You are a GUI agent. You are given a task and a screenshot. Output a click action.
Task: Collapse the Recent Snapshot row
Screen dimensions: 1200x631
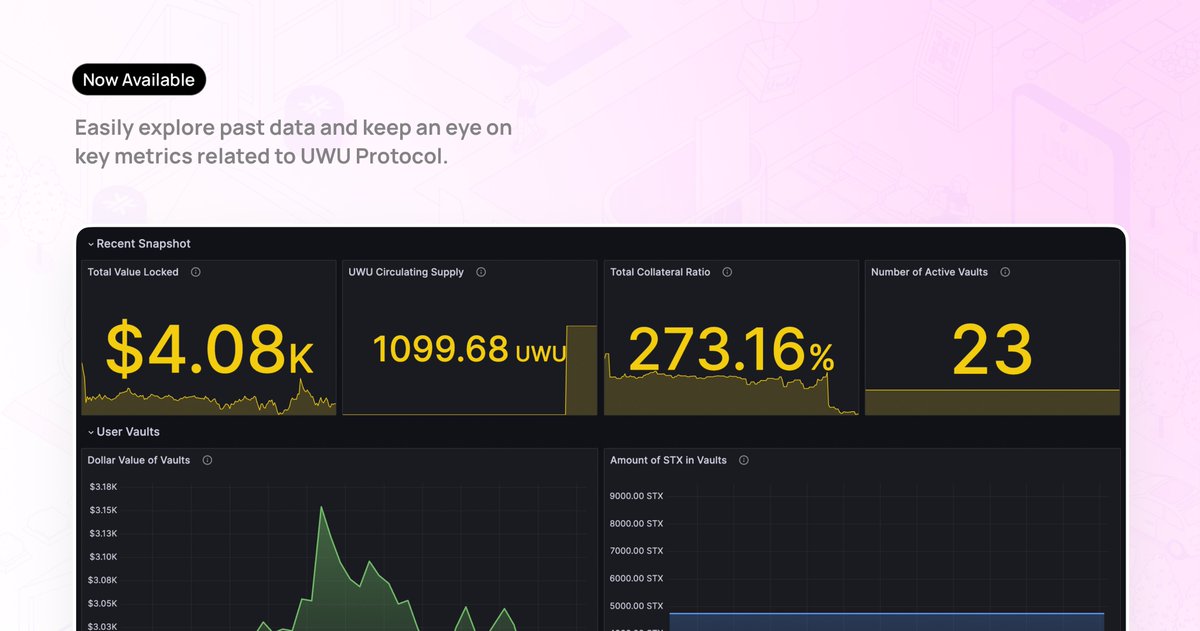tap(91, 244)
